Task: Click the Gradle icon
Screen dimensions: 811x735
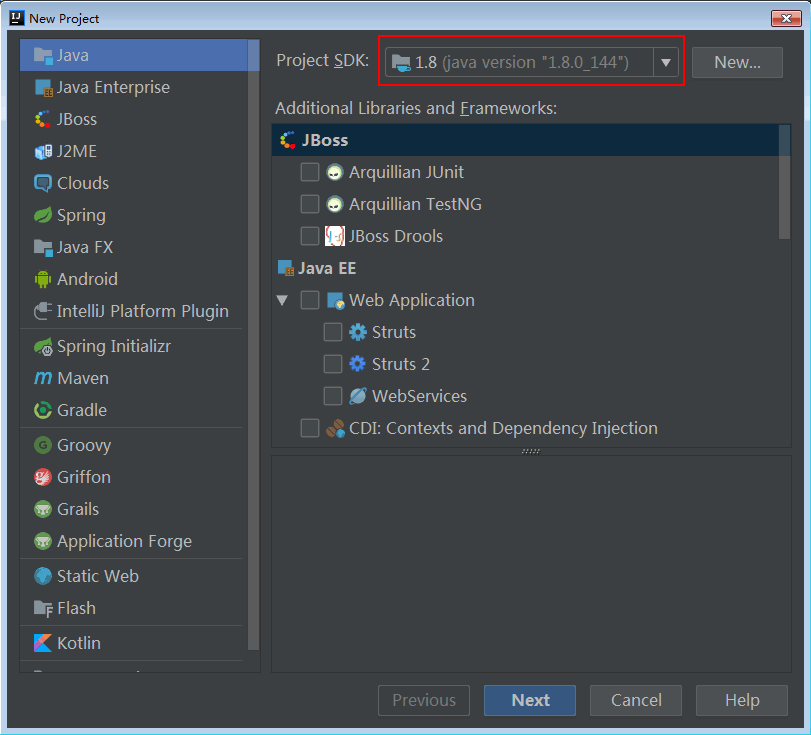Action: pos(43,410)
